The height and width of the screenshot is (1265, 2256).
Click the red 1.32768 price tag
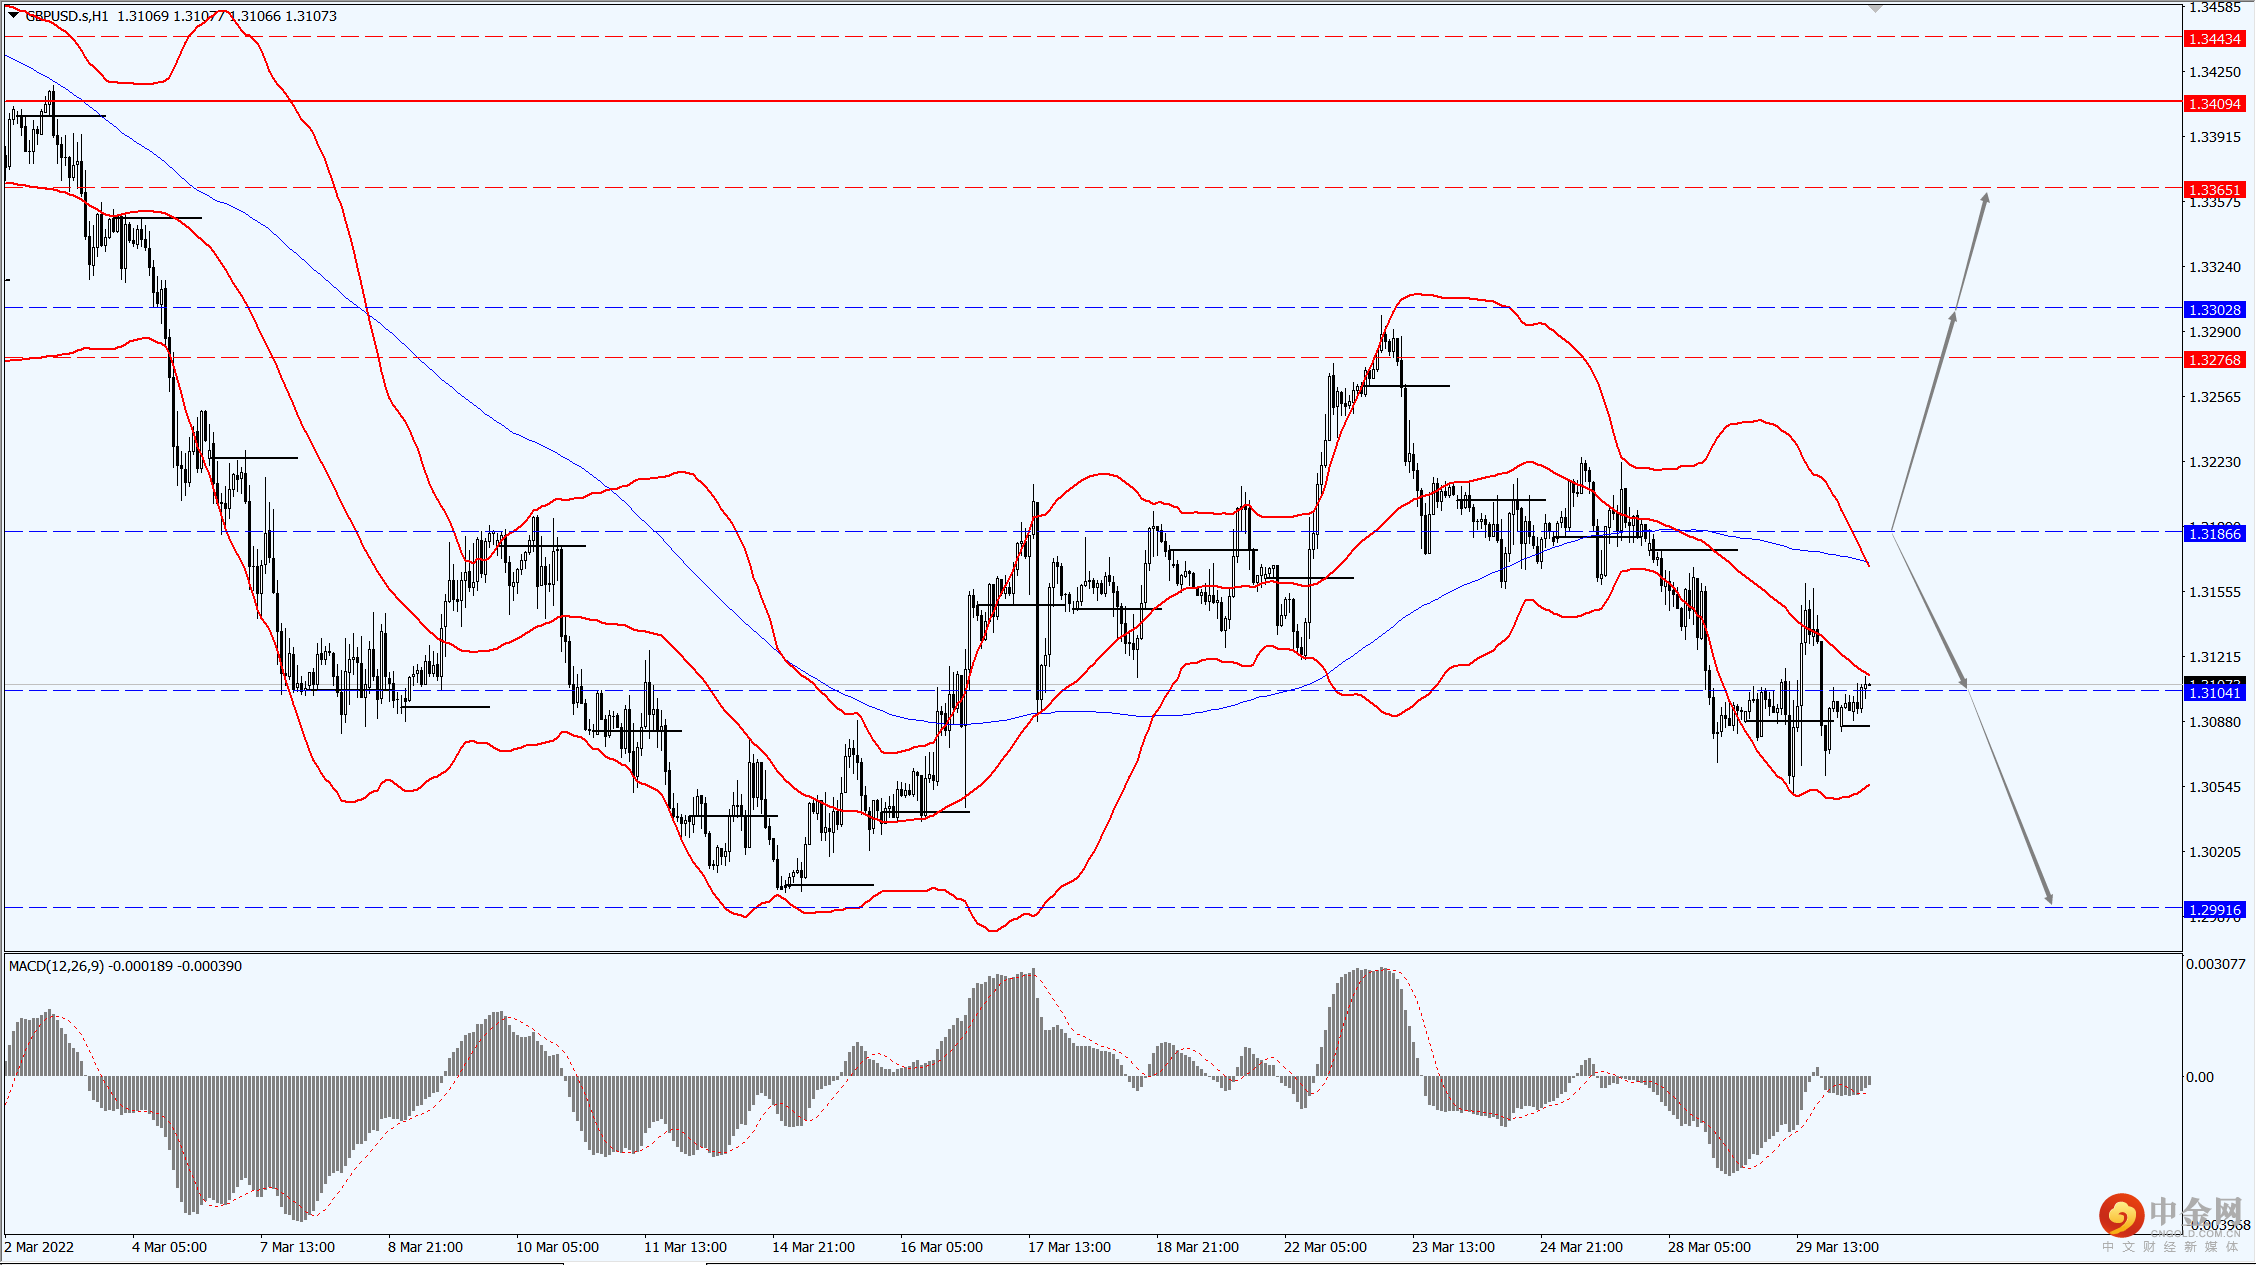click(2215, 360)
